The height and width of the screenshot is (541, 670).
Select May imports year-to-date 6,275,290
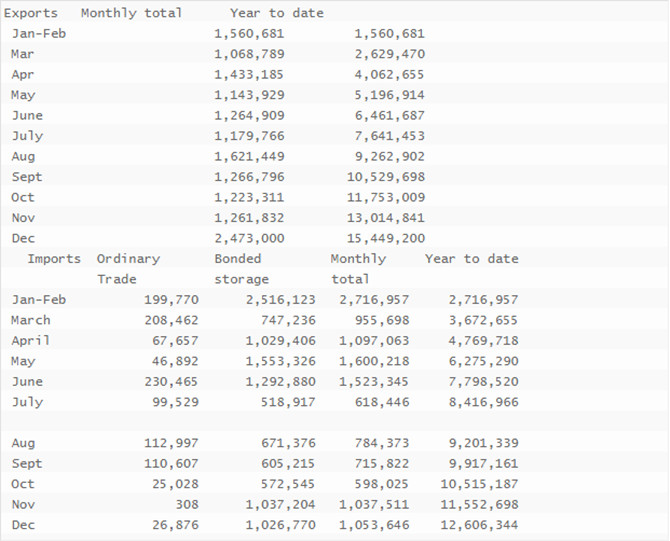click(x=483, y=362)
